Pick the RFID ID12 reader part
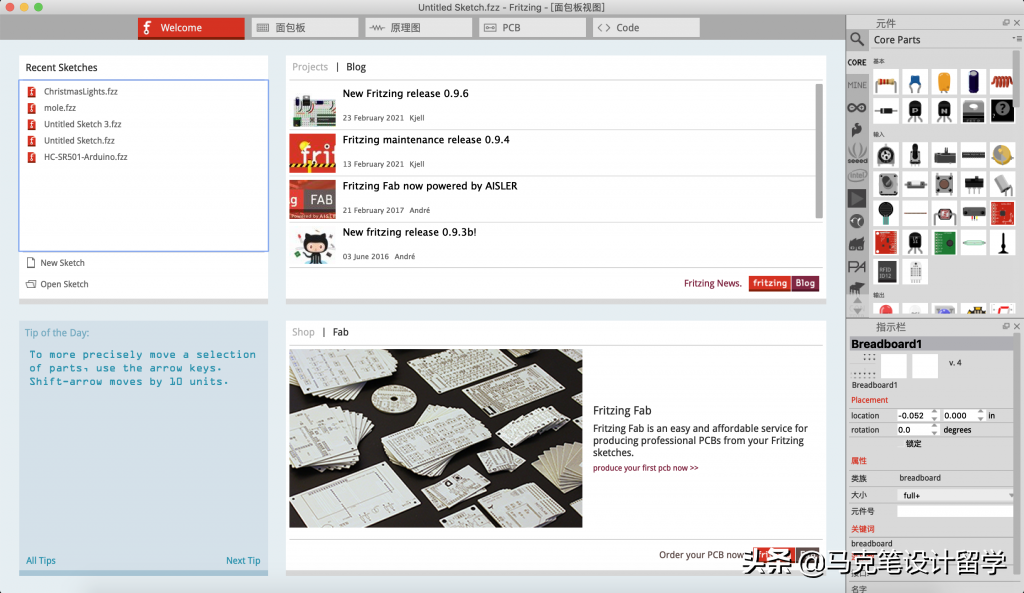Screen dimensions: 1024x593 click(886, 271)
